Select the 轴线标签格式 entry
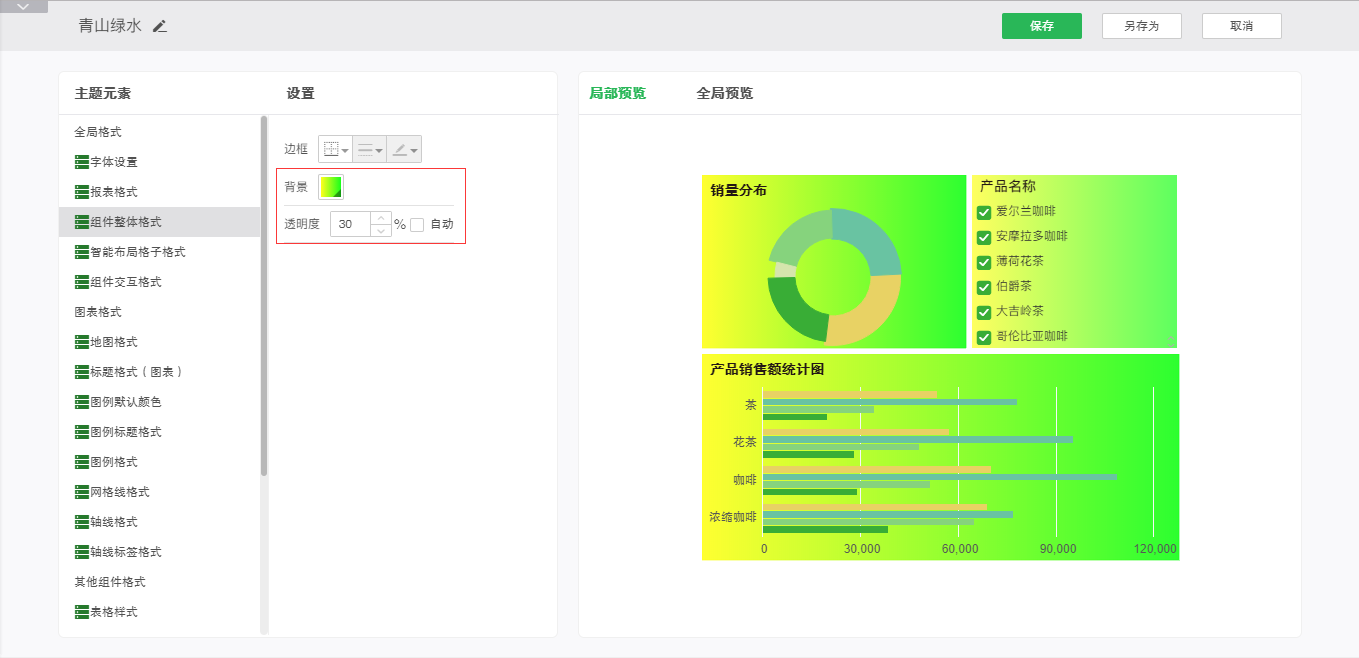 tap(125, 552)
